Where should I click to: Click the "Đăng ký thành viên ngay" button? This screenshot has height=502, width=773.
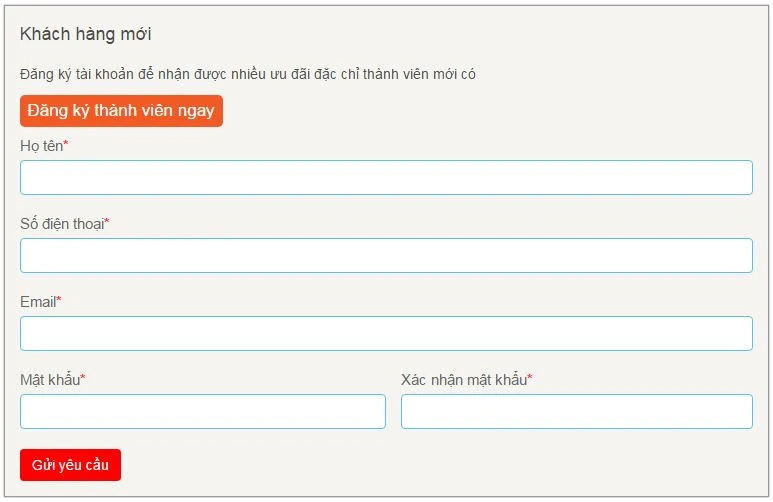pyautogui.click(x=121, y=111)
